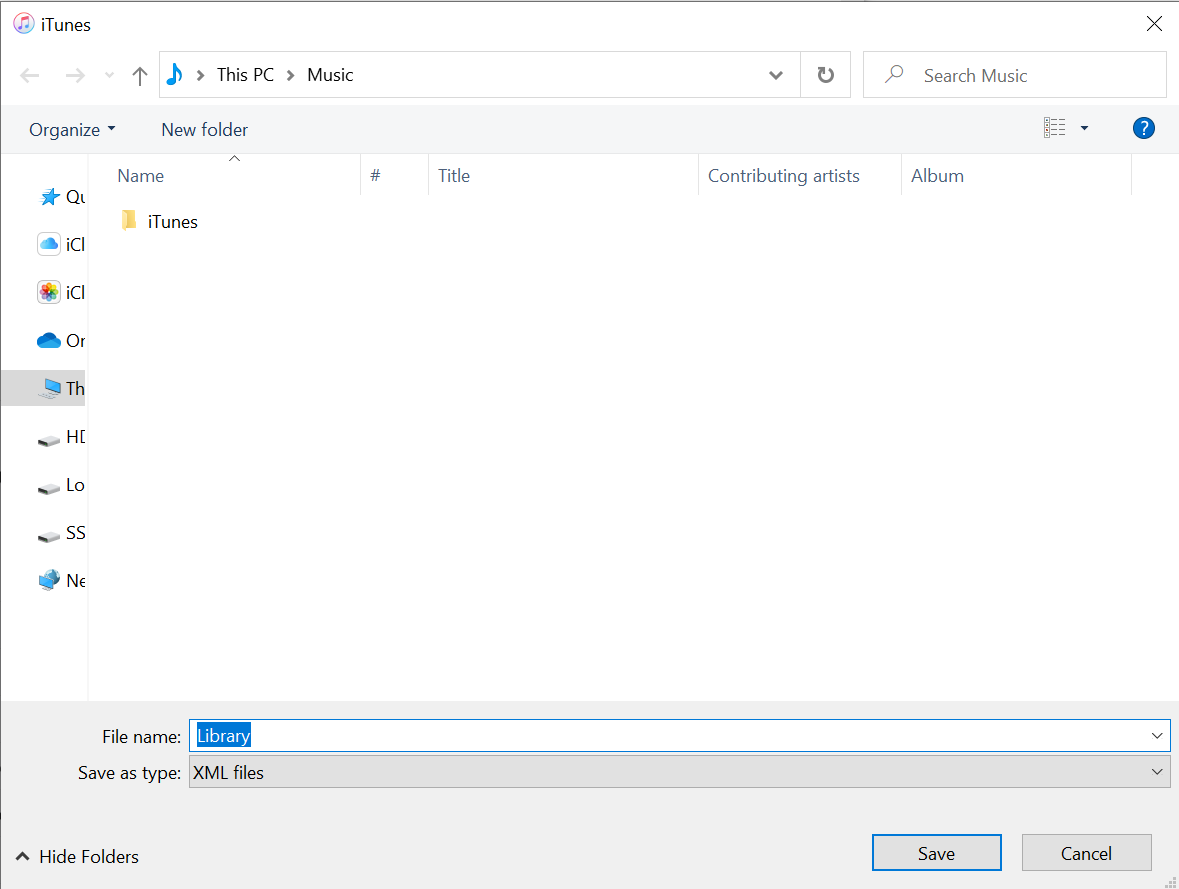Screen dimensions: 1179x889
Task: Save the Library XML file
Action: coord(936,853)
